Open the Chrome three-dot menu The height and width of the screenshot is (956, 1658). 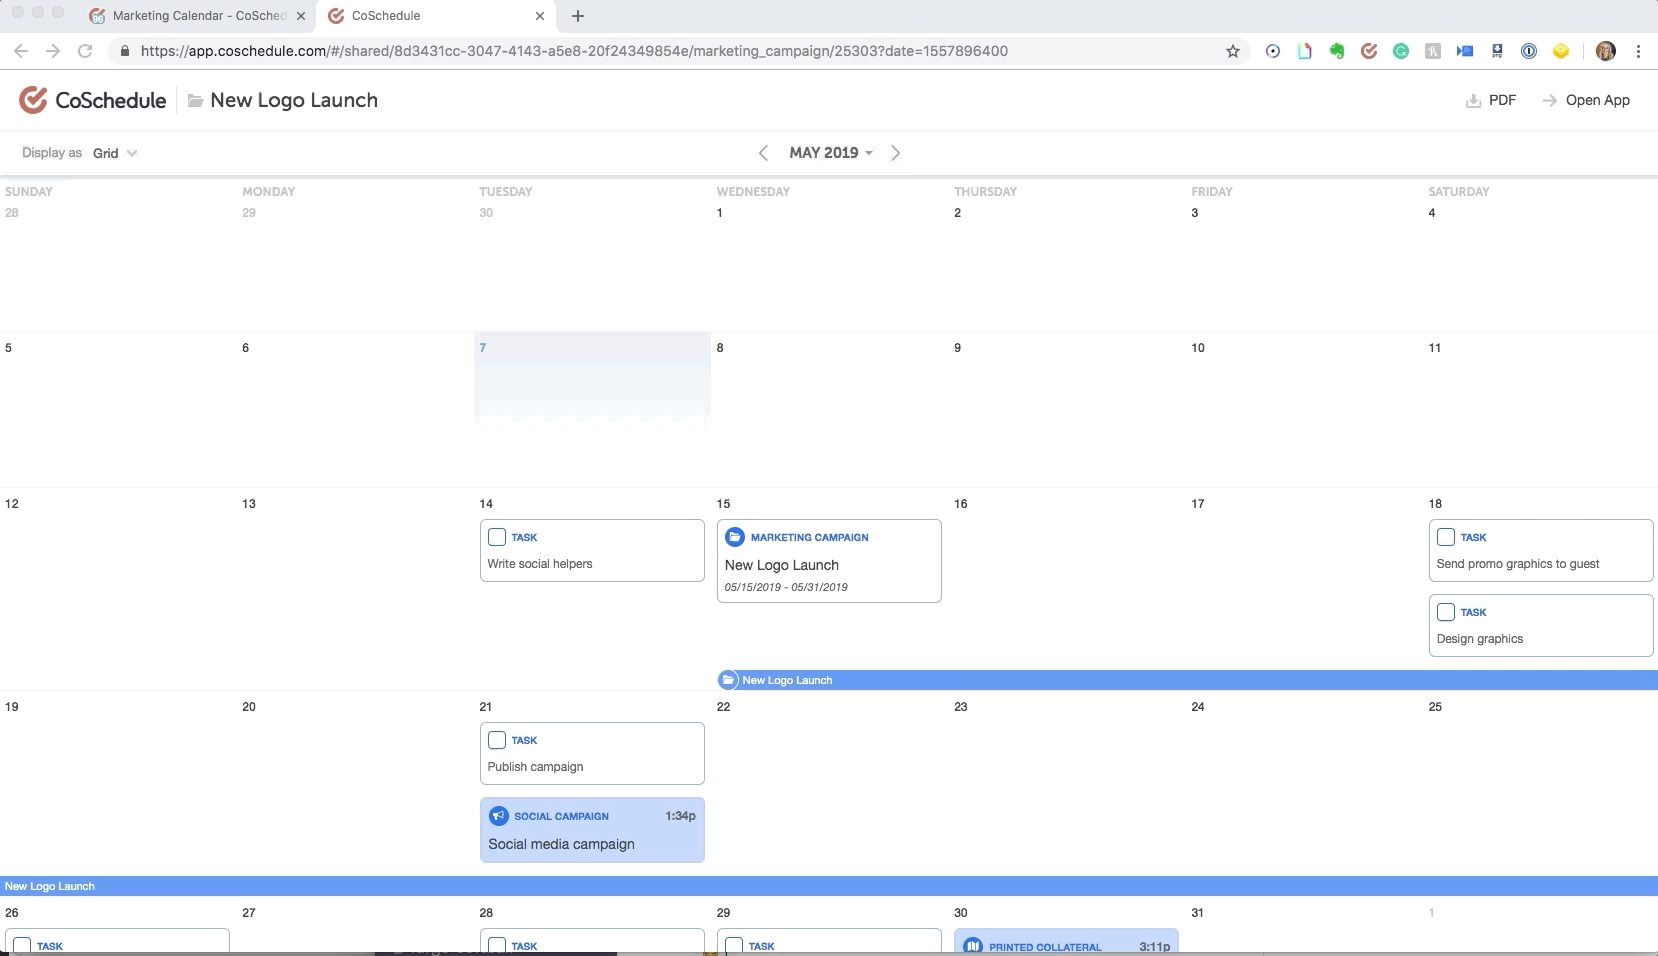pyautogui.click(x=1638, y=51)
